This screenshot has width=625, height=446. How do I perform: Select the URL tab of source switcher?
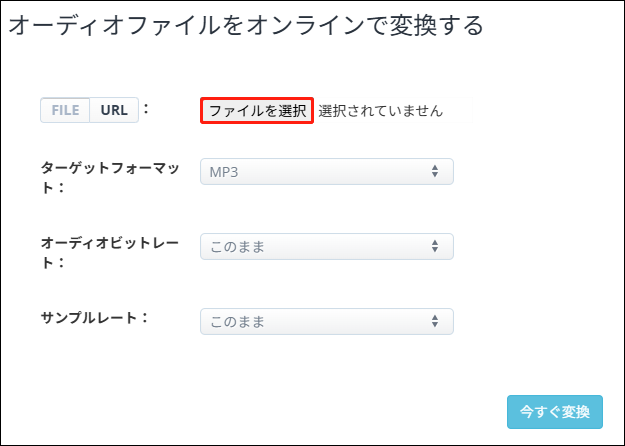(114, 110)
